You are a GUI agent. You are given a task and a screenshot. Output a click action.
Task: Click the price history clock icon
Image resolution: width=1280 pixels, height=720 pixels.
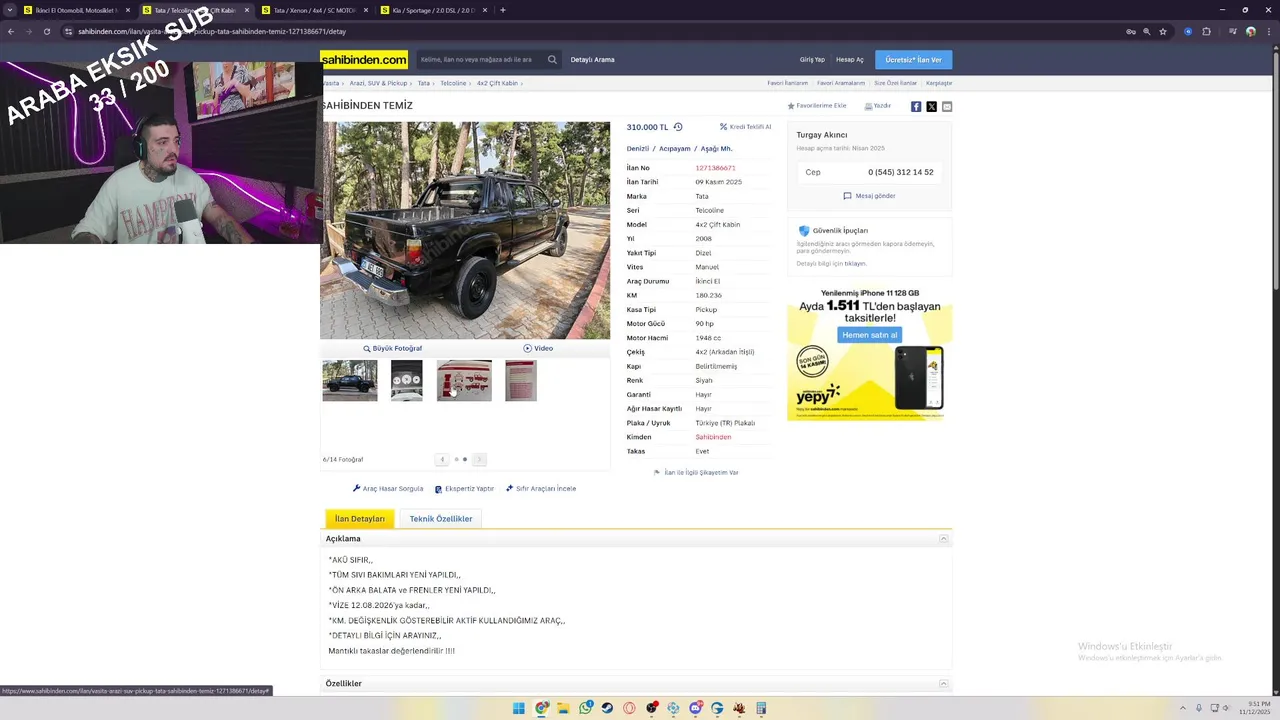pos(678,127)
